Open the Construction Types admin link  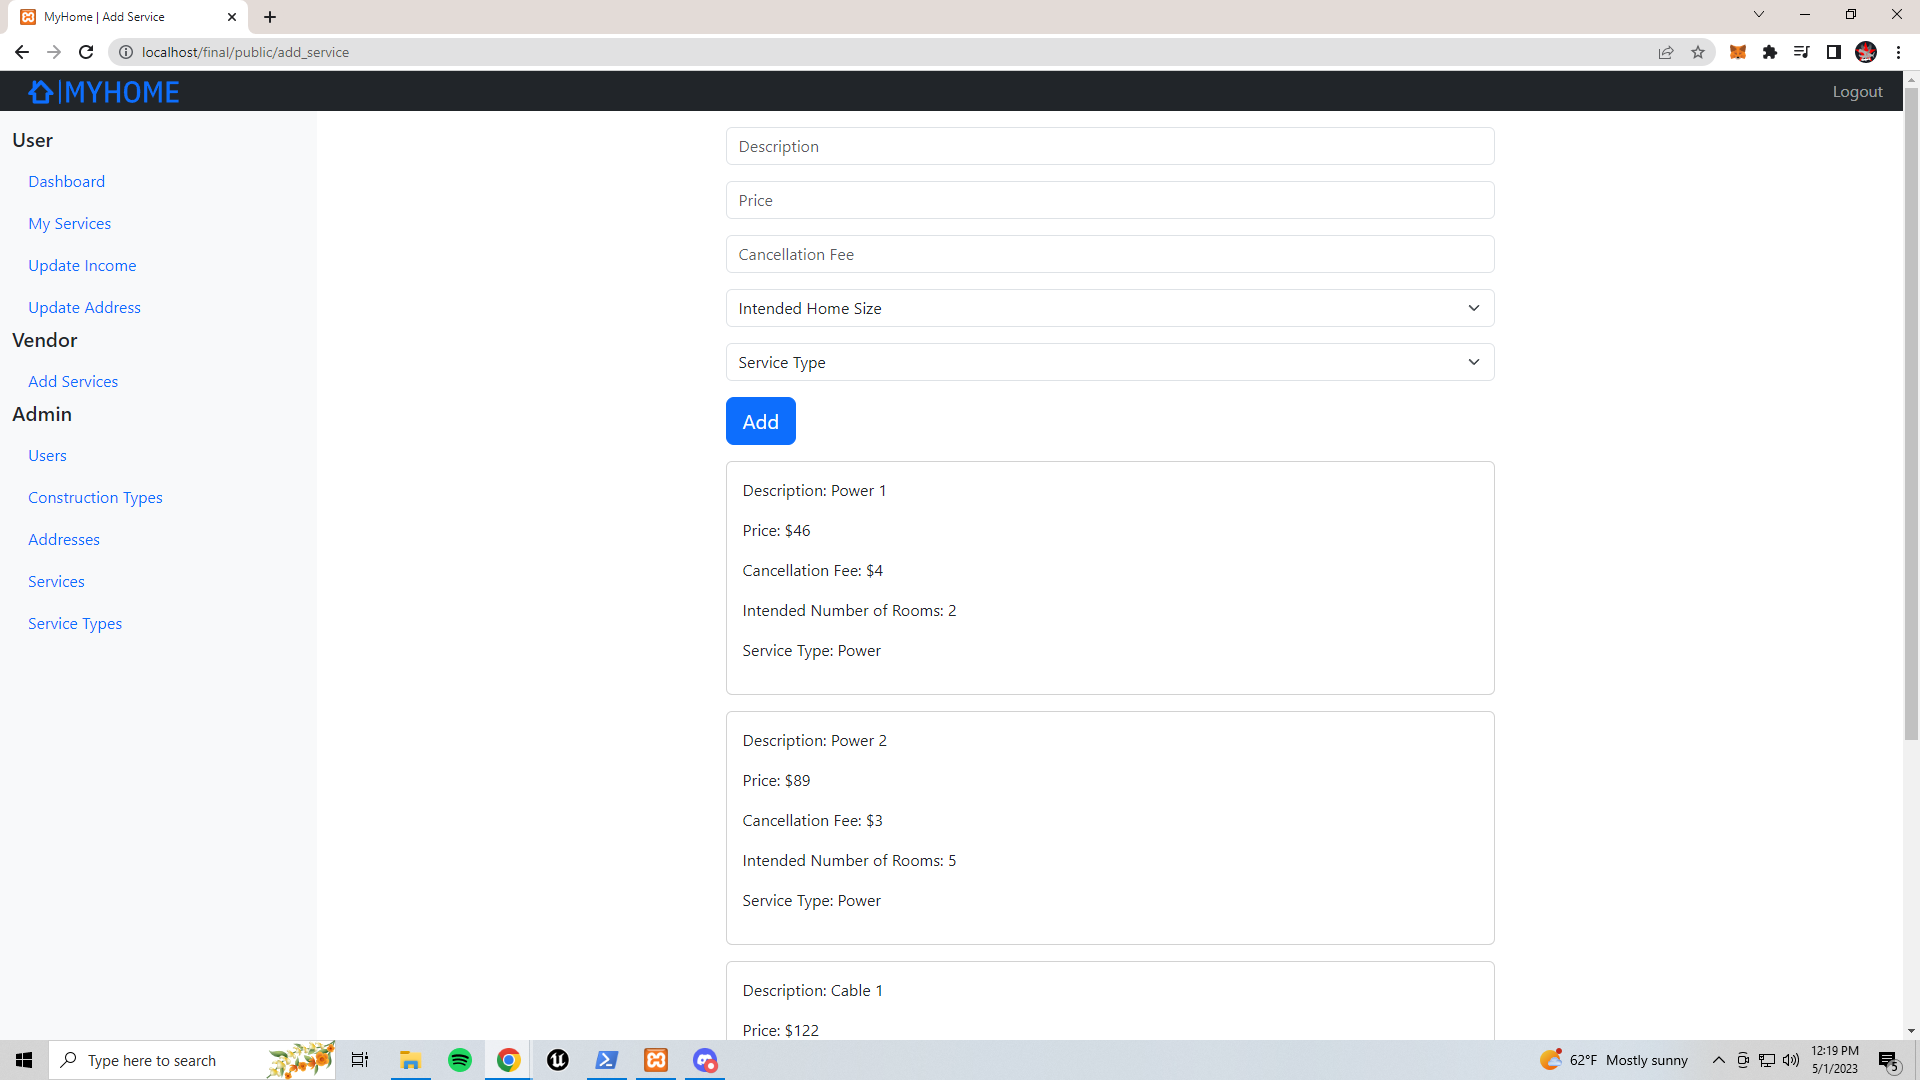(x=95, y=497)
